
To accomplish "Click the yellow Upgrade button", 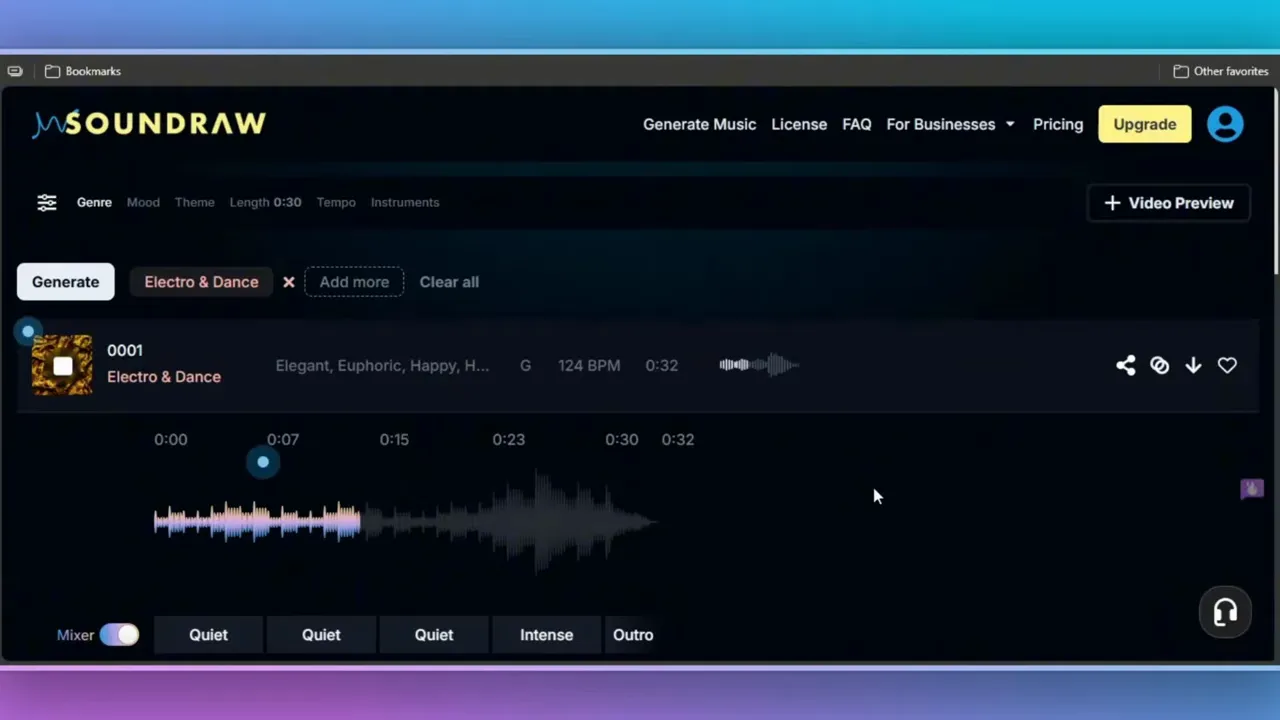I will point(1144,124).
